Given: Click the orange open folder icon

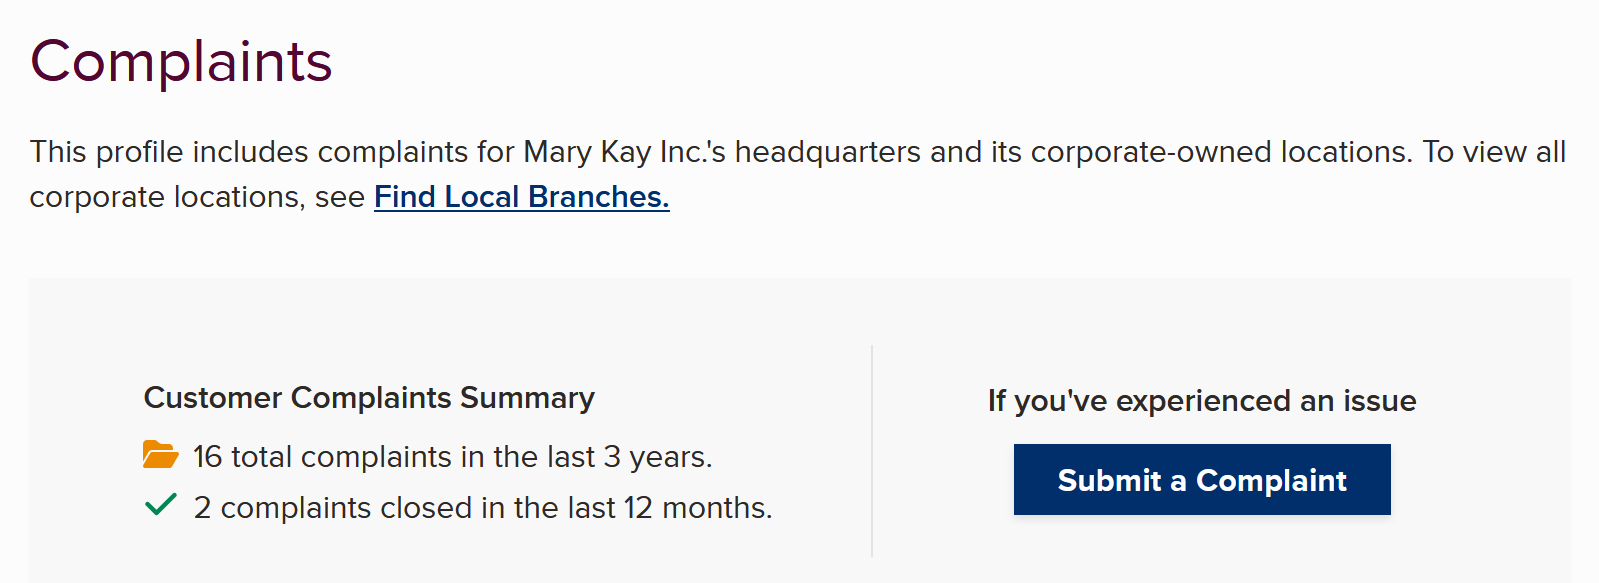Looking at the screenshot, I should [160, 455].
